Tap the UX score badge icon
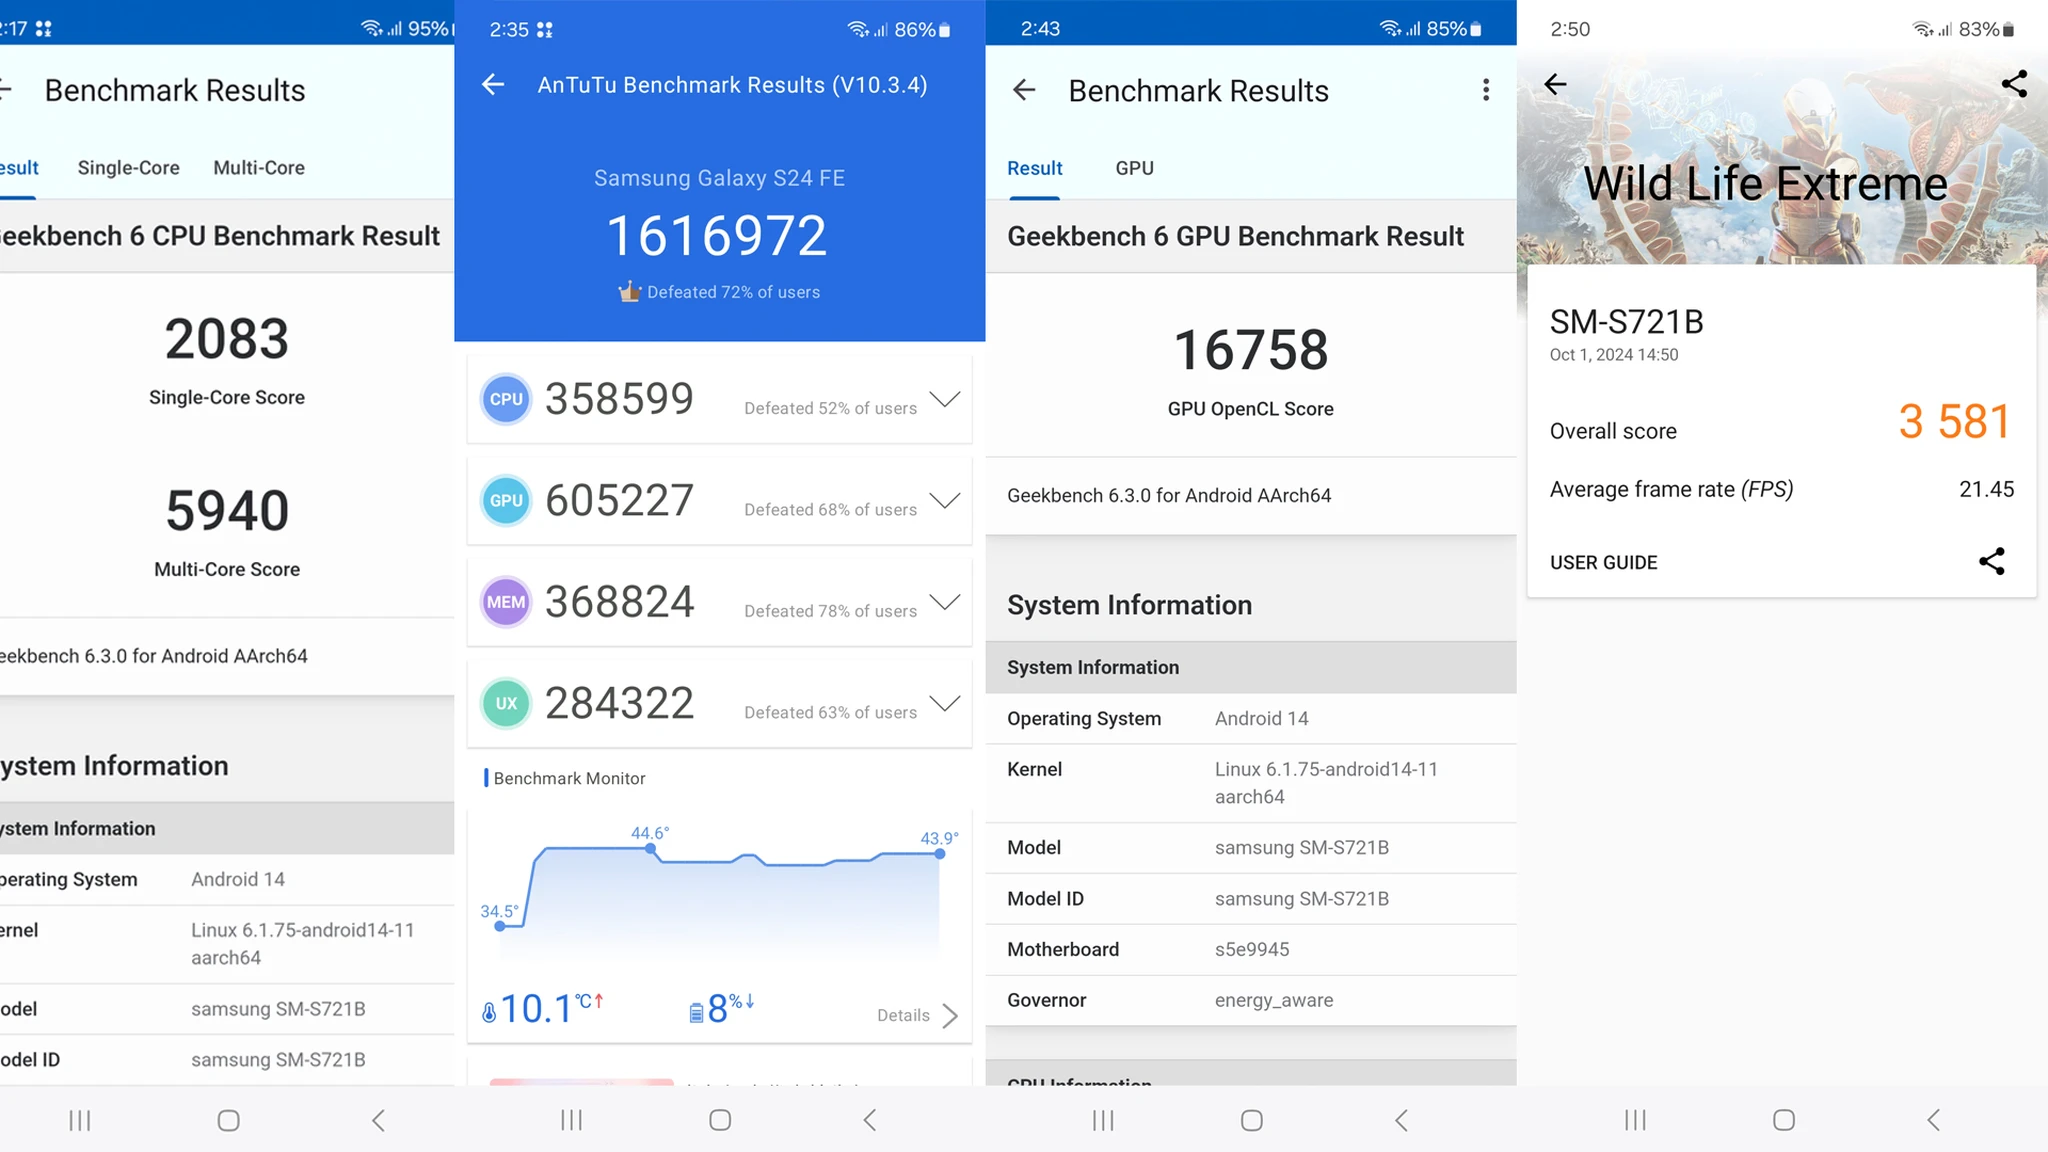 (x=506, y=703)
